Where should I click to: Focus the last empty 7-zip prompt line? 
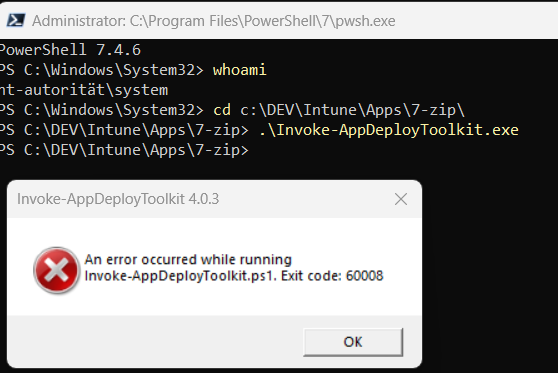coord(124,150)
